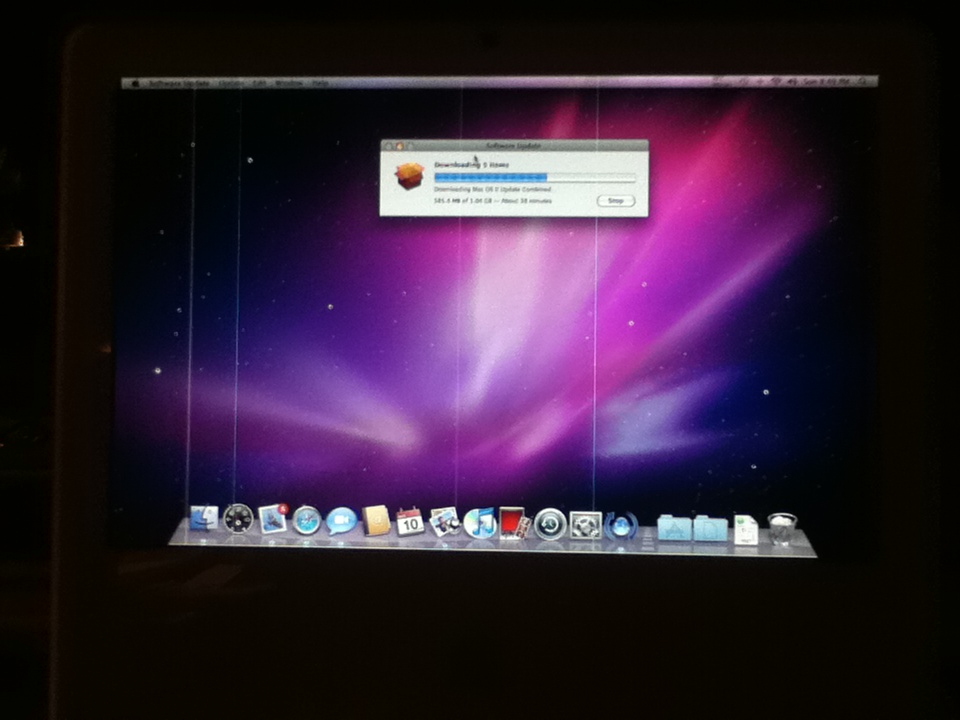The width and height of the screenshot is (960, 720).
Task: Open the document file in dock
Action: (x=746, y=529)
